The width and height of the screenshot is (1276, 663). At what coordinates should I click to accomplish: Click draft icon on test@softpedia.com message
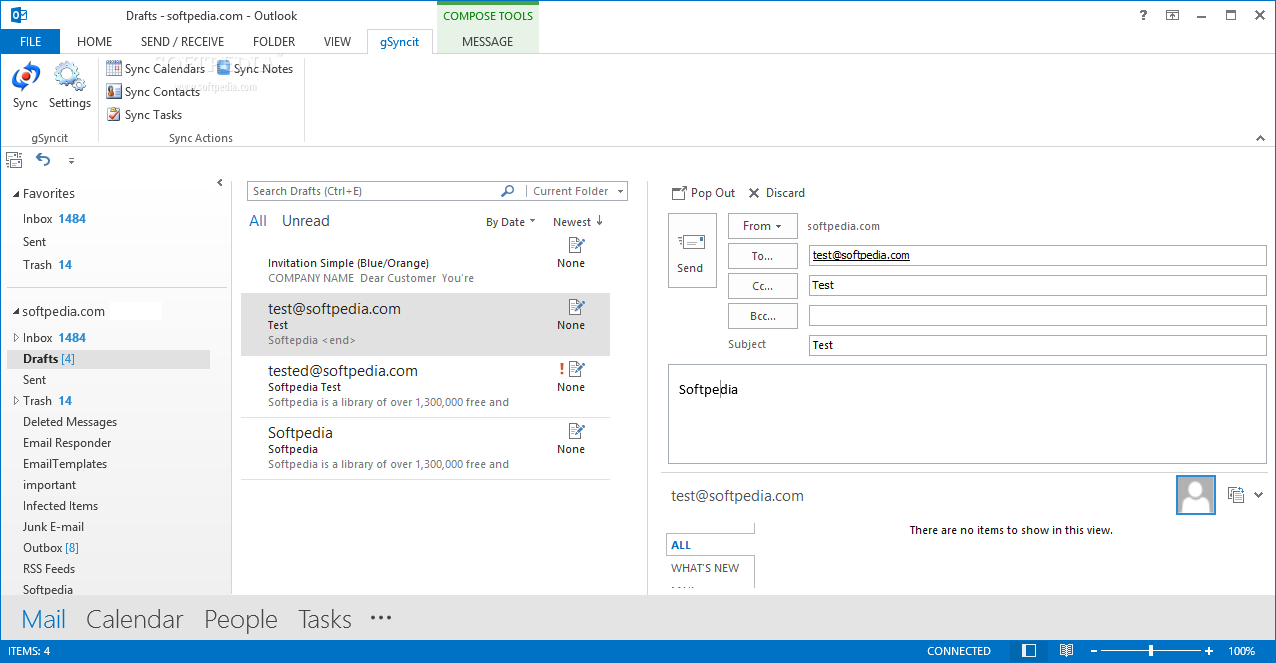pyautogui.click(x=576, y=307)
